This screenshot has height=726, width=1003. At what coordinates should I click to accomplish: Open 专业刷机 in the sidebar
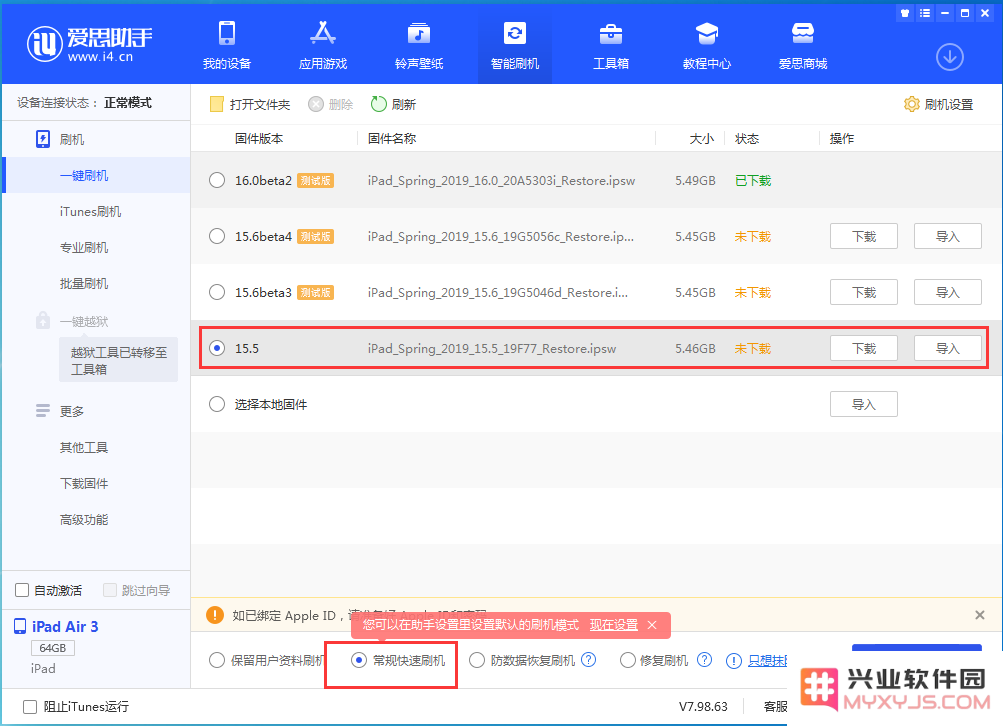(x=84, y=248)
